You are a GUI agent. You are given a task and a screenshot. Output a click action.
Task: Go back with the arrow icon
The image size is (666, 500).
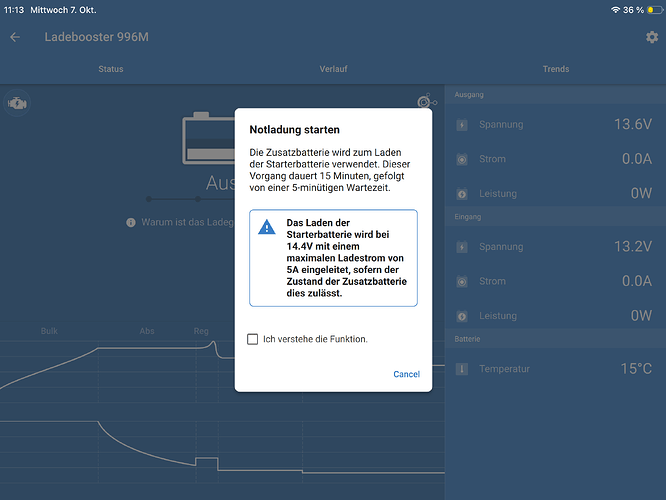(x=15, y=37)
